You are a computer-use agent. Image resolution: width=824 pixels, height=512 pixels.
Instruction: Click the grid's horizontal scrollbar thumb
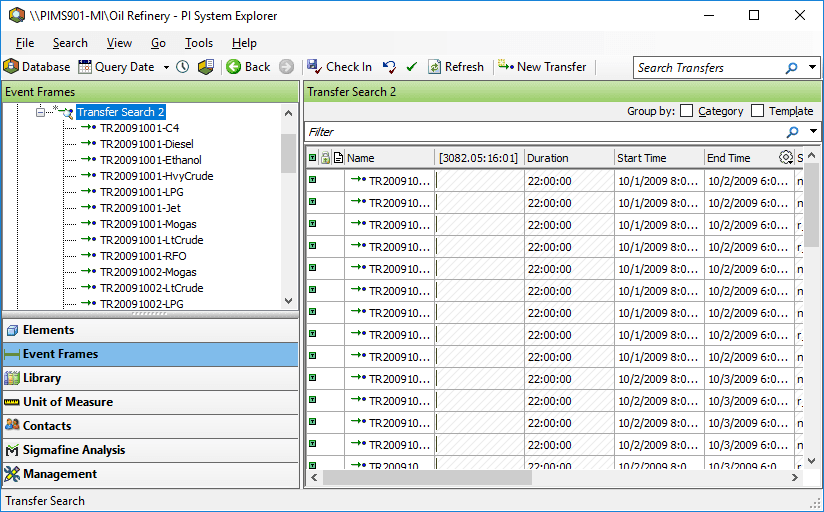(427, 478)
